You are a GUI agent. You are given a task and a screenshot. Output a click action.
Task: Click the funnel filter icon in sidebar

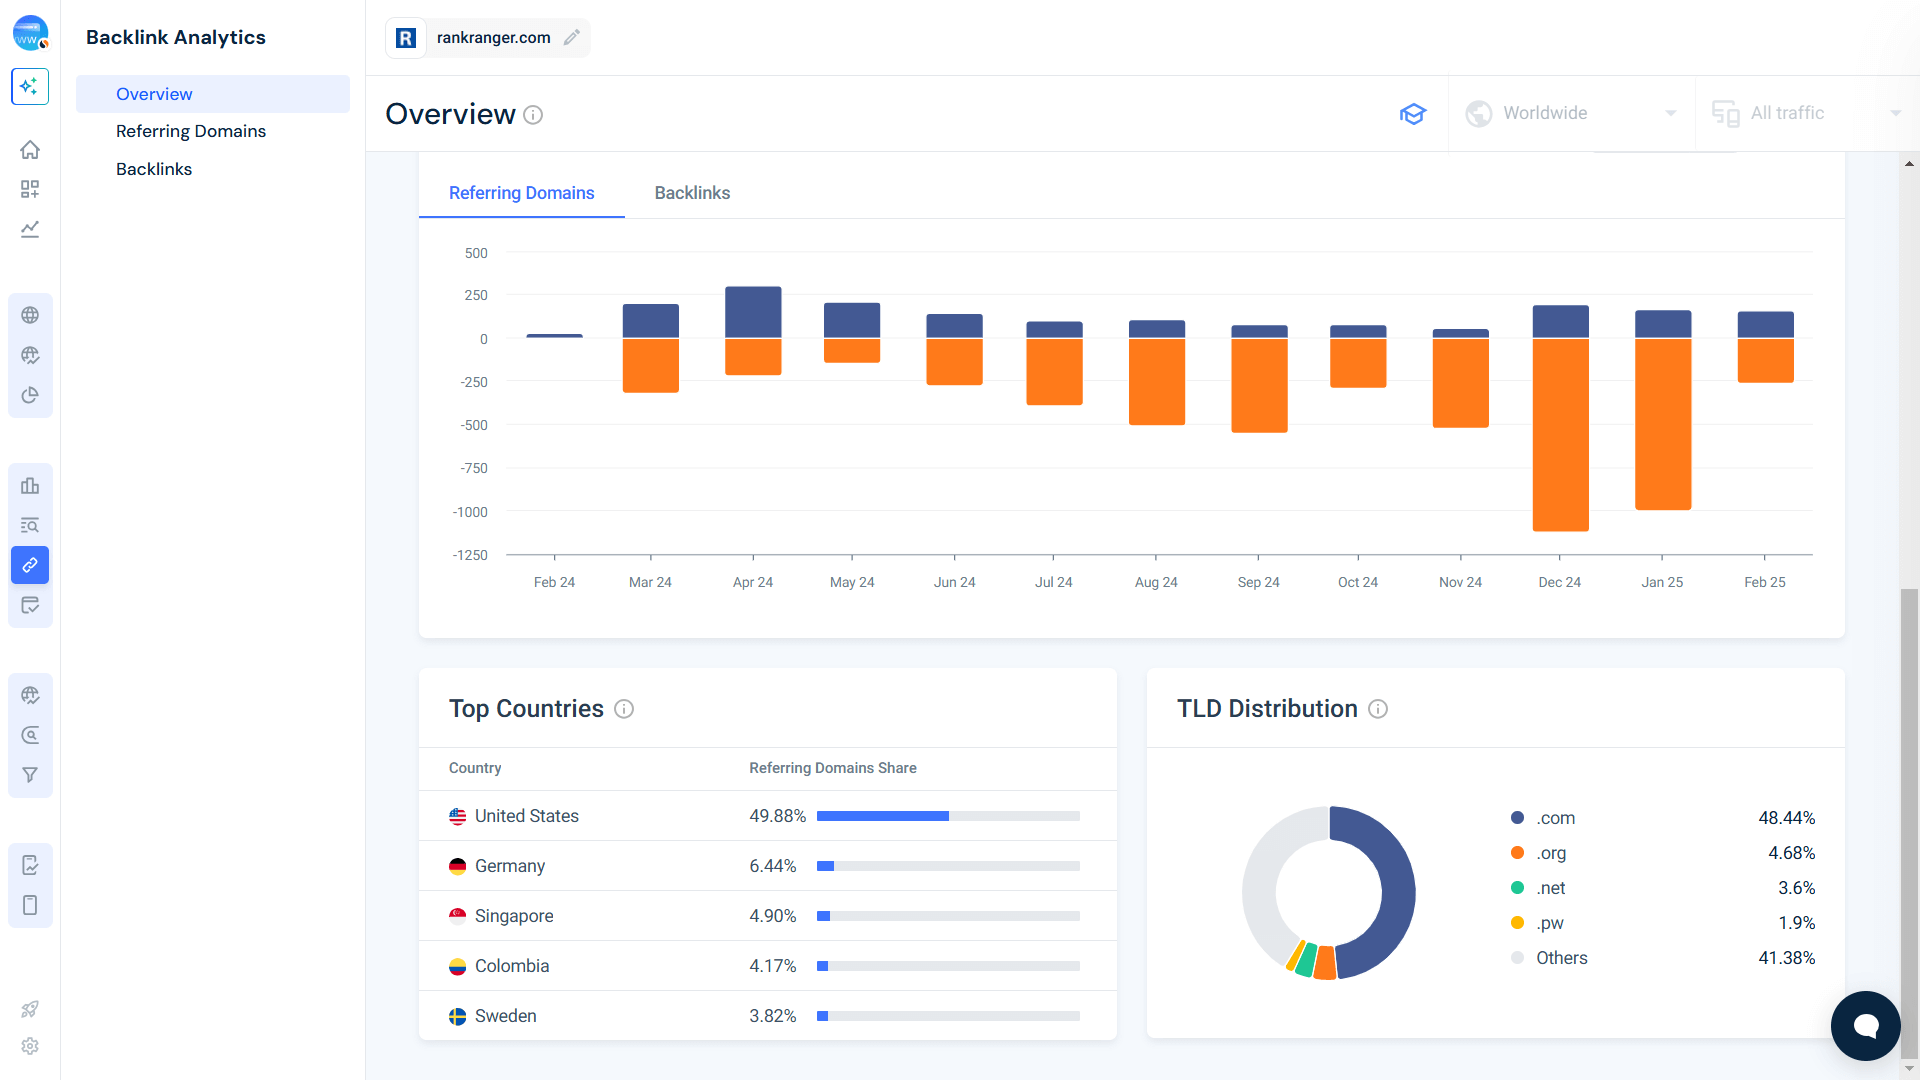[30, 775]
